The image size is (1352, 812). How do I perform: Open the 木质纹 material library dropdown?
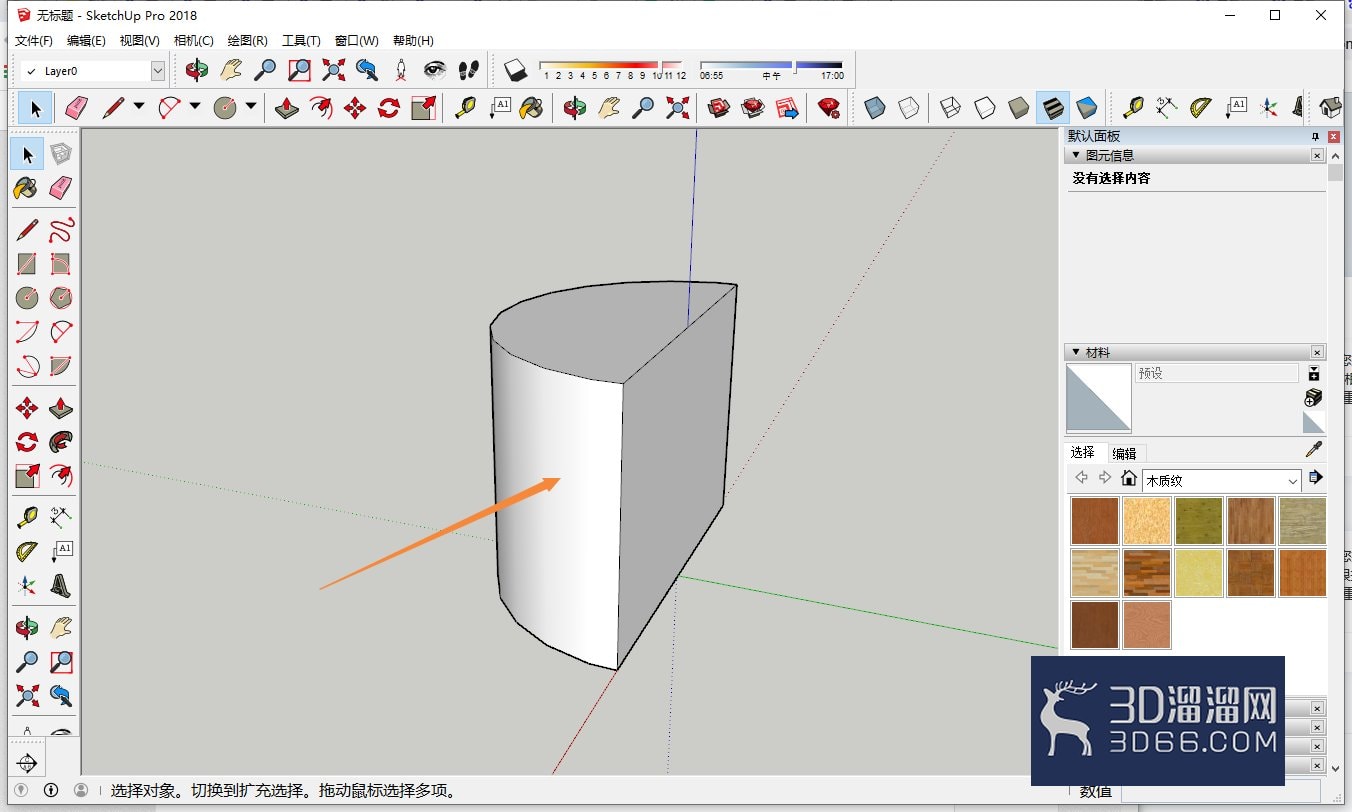1222,481
